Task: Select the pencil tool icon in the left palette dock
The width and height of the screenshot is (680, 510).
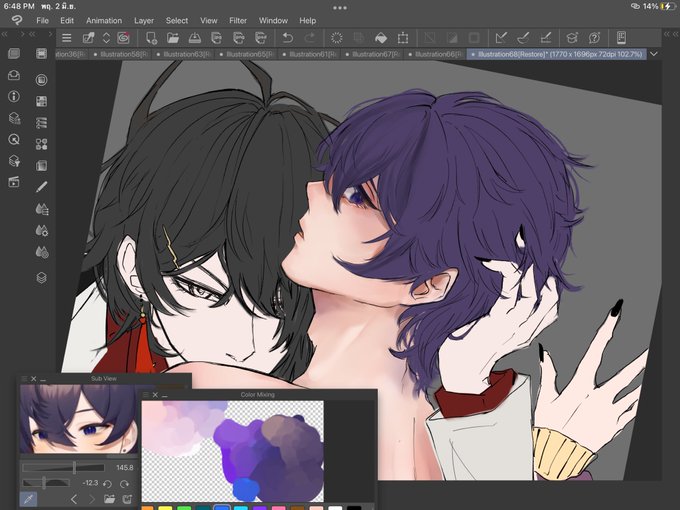Action: click(42, 187)
